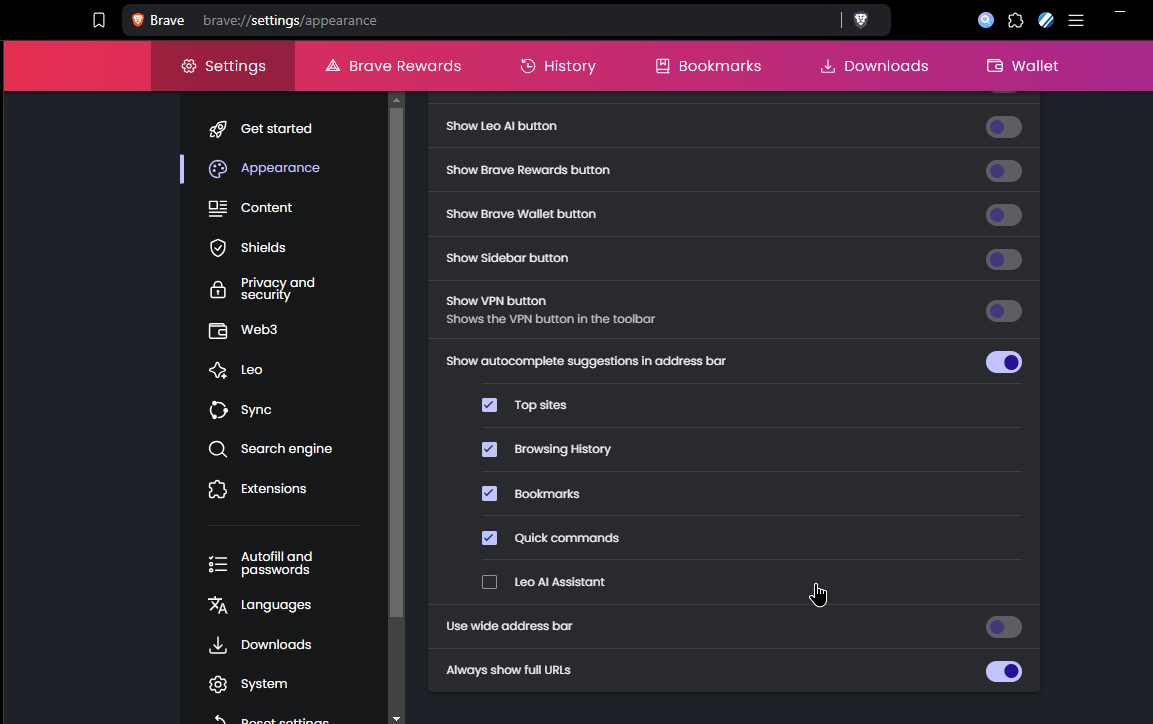The image size is (1153, 724).
Task: Click the Leo sparkle star icon
Action: [x=218, y=370]
